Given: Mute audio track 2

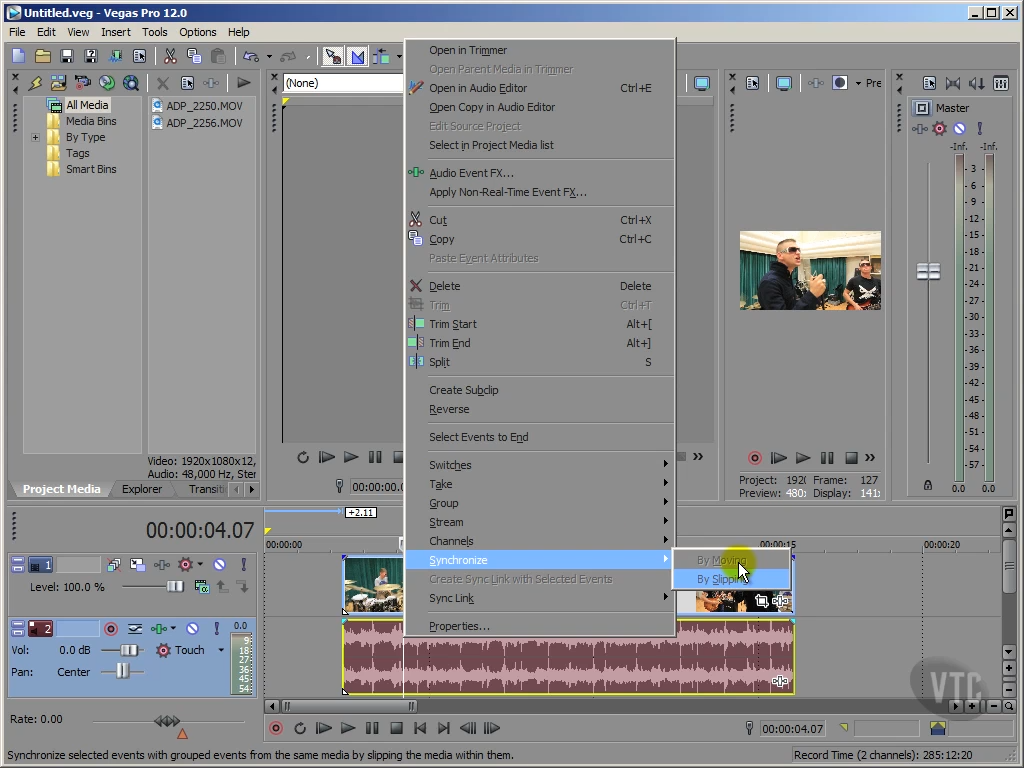Looking at the screenshot, I should coord(192,628).
